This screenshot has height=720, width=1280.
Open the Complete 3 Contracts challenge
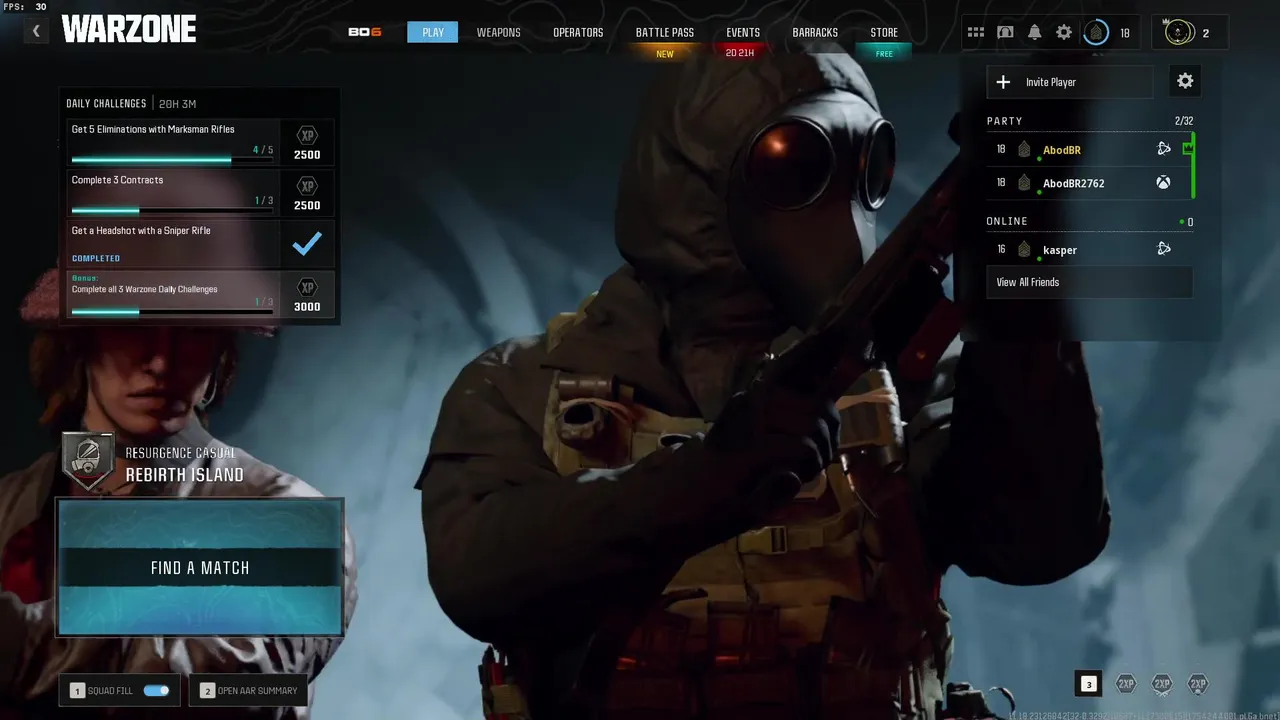(x=172, y=193)
